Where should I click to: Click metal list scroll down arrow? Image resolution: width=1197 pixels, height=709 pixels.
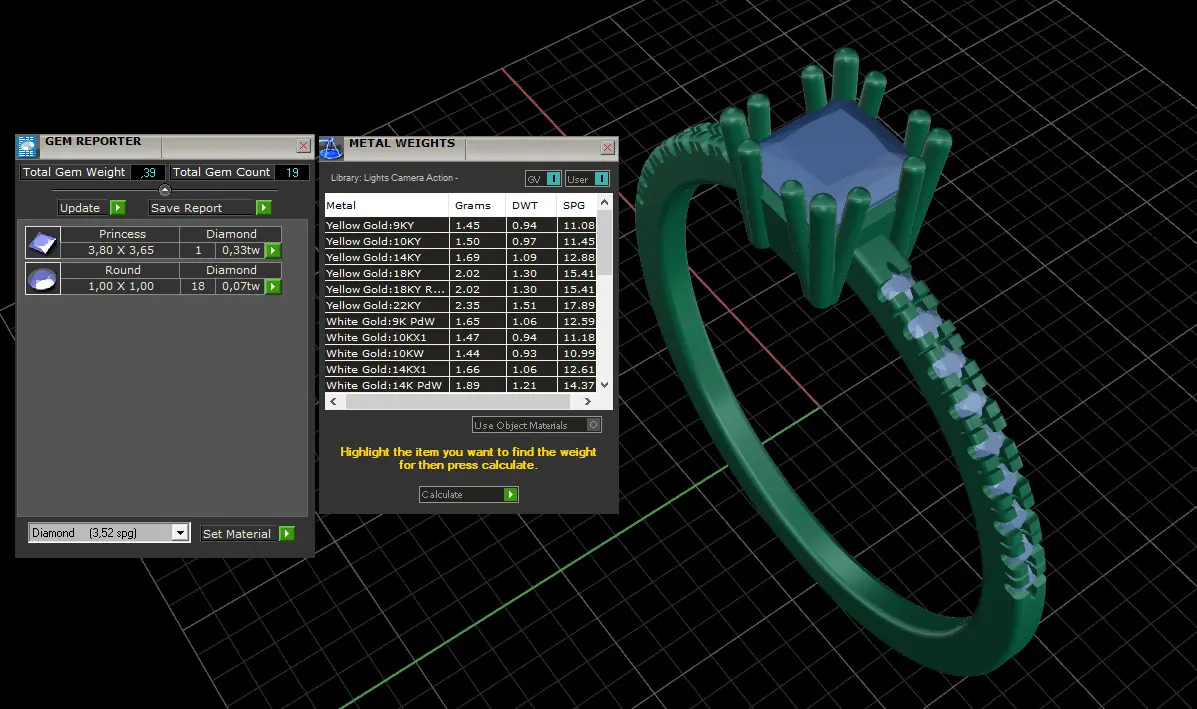coord(605,385)
